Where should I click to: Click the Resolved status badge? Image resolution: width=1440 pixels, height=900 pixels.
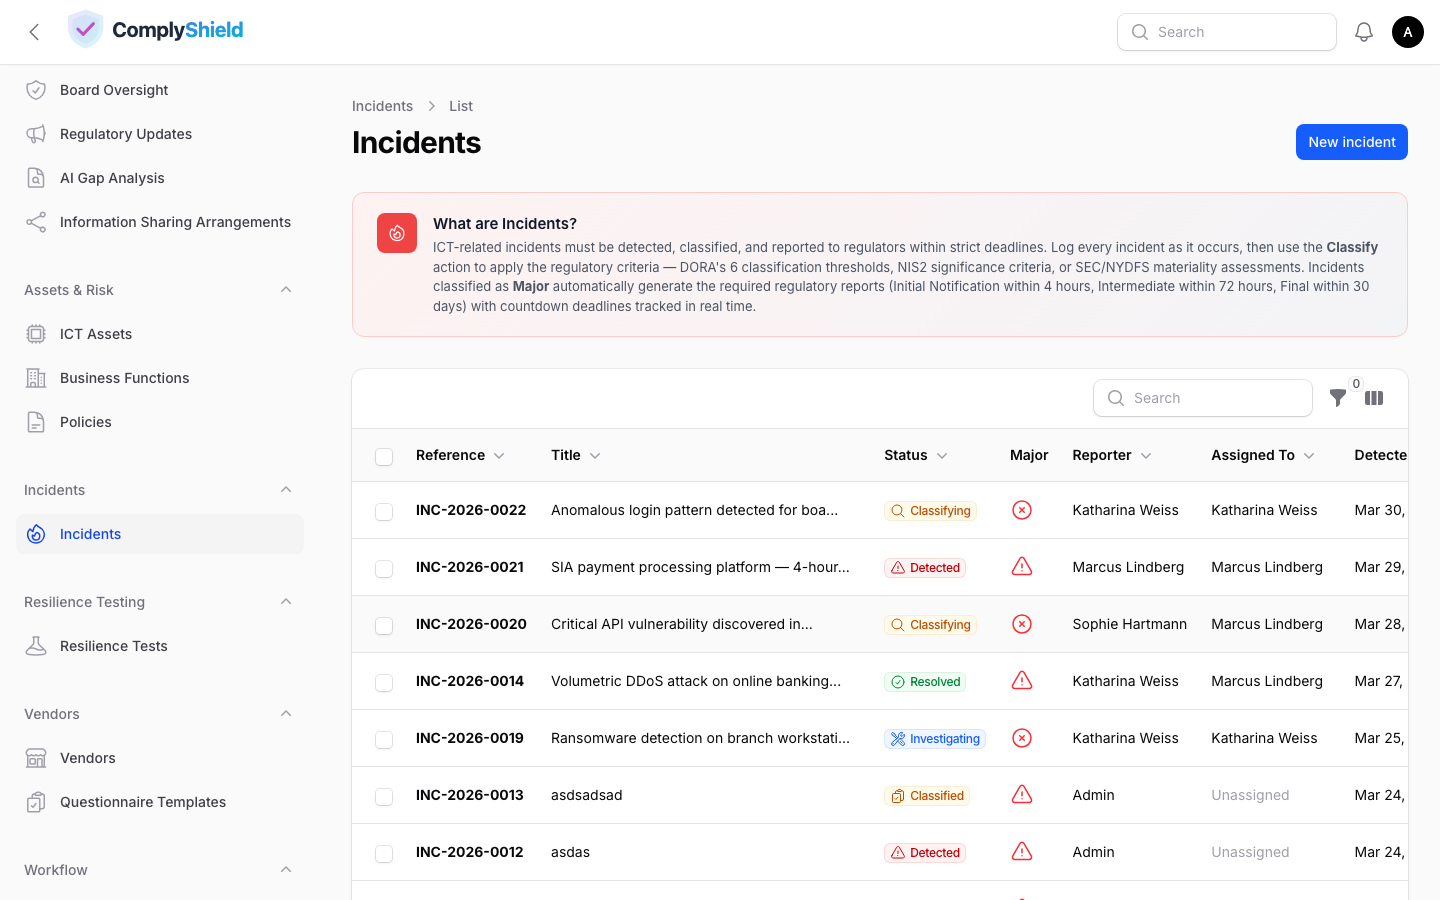pos(925,682)
